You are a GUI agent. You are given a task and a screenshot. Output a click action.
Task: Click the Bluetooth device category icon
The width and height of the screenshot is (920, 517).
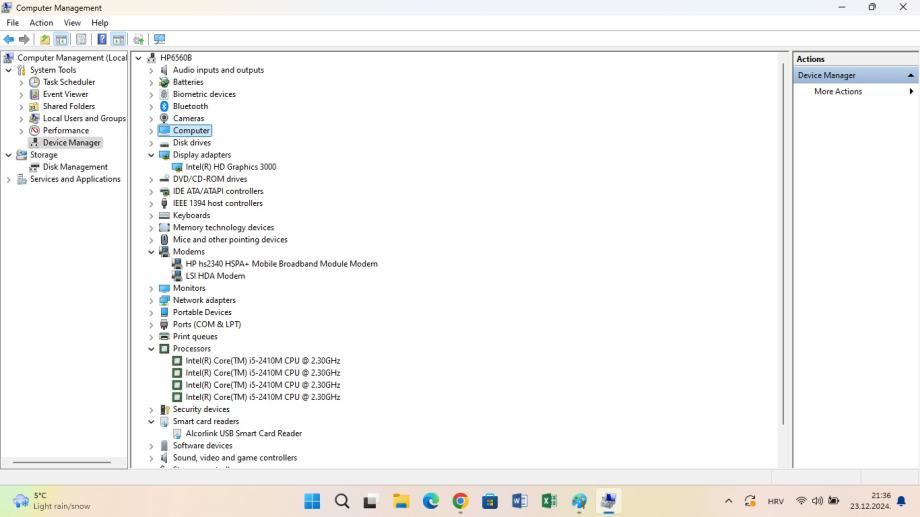pos(164,106)
